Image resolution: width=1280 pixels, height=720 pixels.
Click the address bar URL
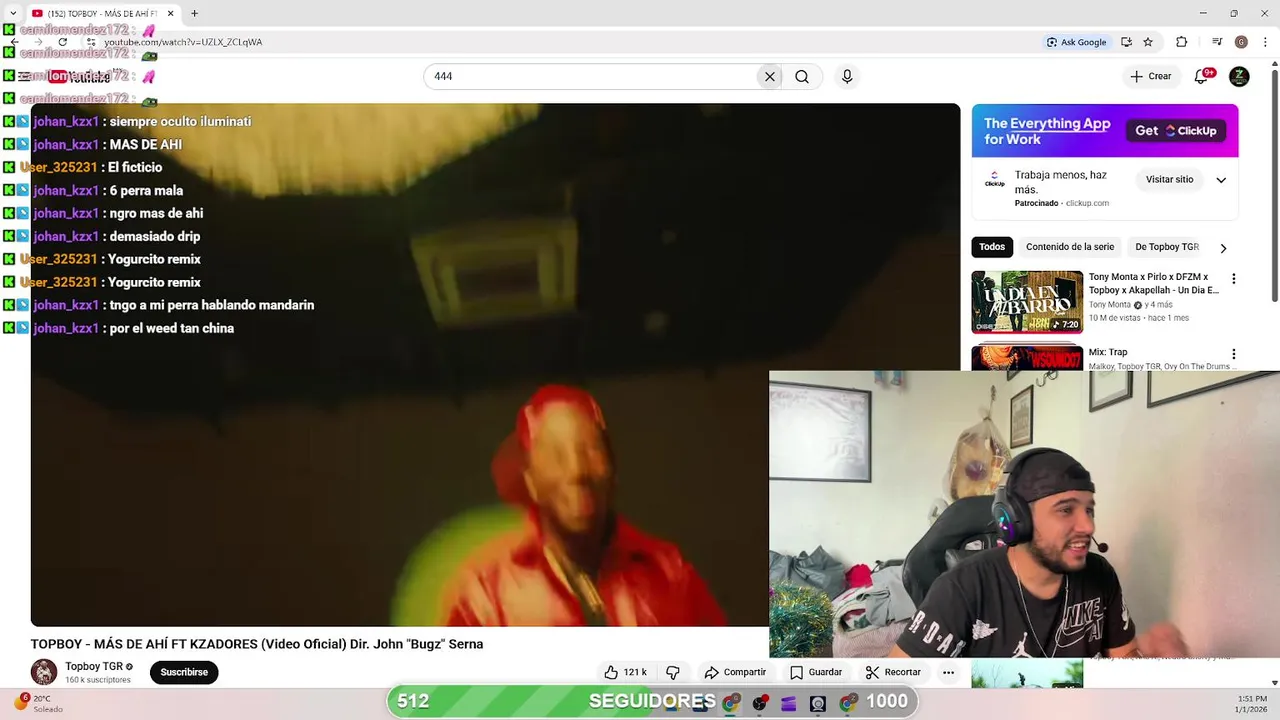tap(183, 42)
